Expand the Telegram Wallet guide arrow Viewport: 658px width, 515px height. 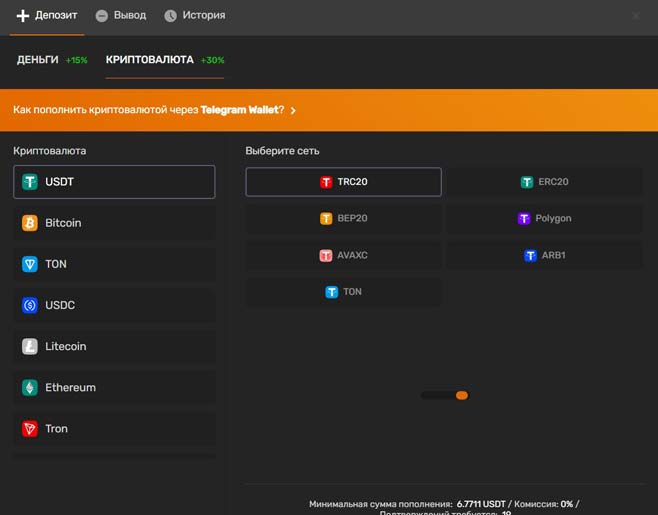(x=293, y=110)
